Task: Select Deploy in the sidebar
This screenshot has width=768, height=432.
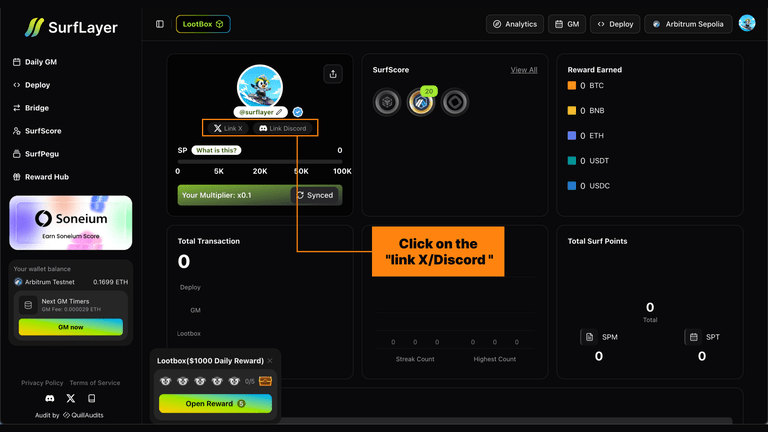Action: pos(31,85)
